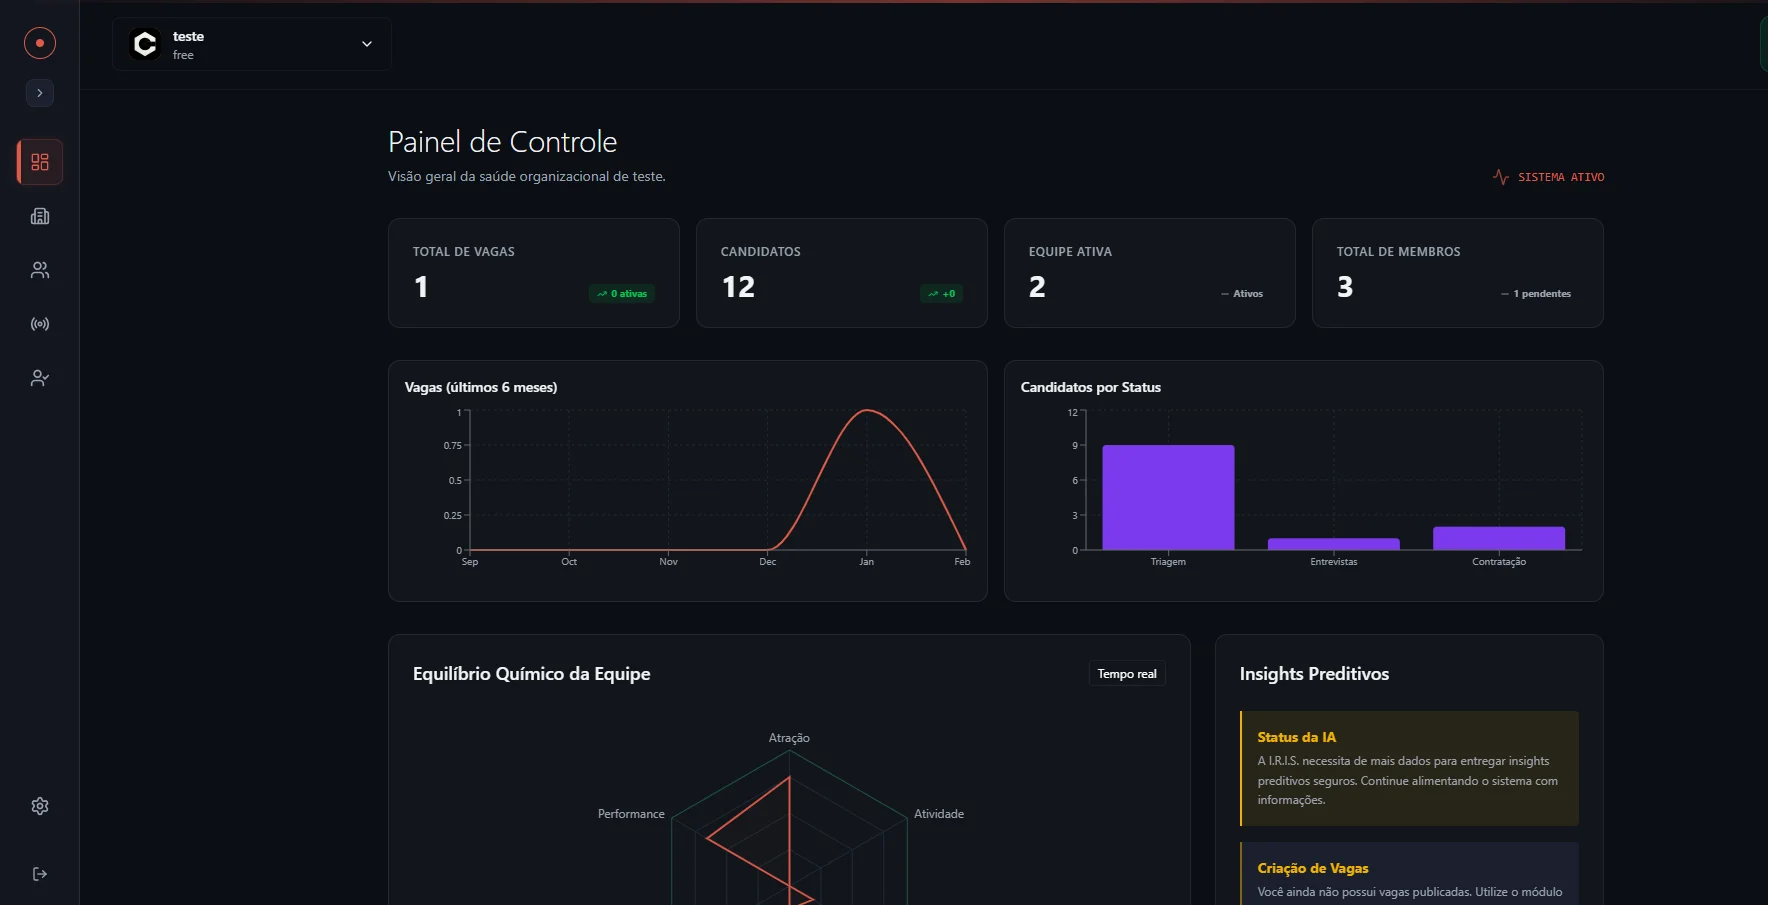This screenshot has height=905, width=1768.
Task: Select the candidate approval icon in sidebar
Action: tap(39, 377)
